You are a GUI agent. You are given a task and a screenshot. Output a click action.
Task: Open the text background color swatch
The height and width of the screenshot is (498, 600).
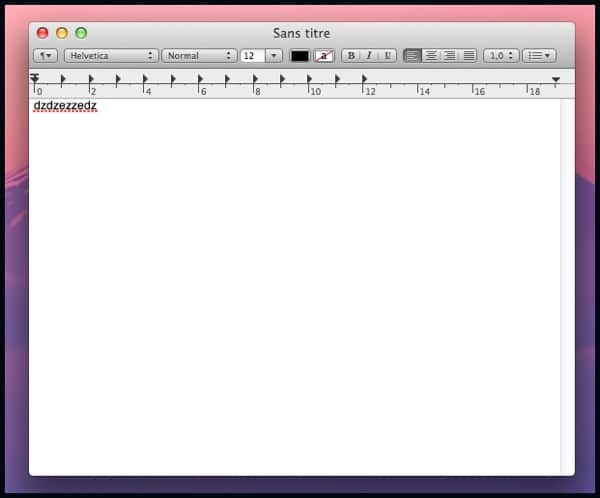(x=324, y=56)
